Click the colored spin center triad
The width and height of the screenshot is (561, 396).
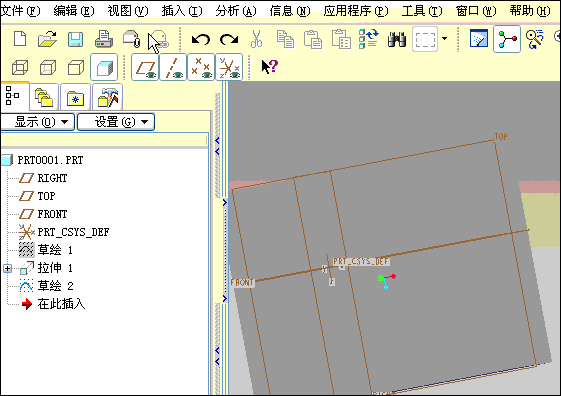[387, 281]
